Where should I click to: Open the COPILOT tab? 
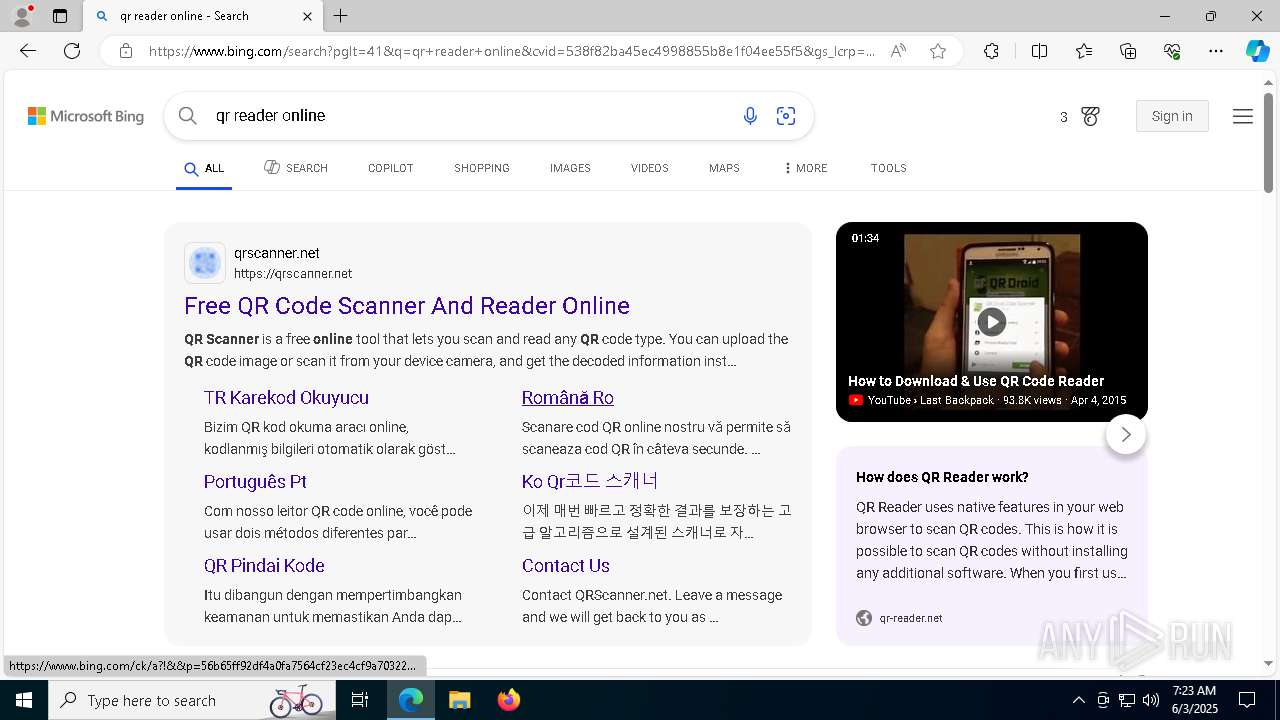[x=391, y=168]
